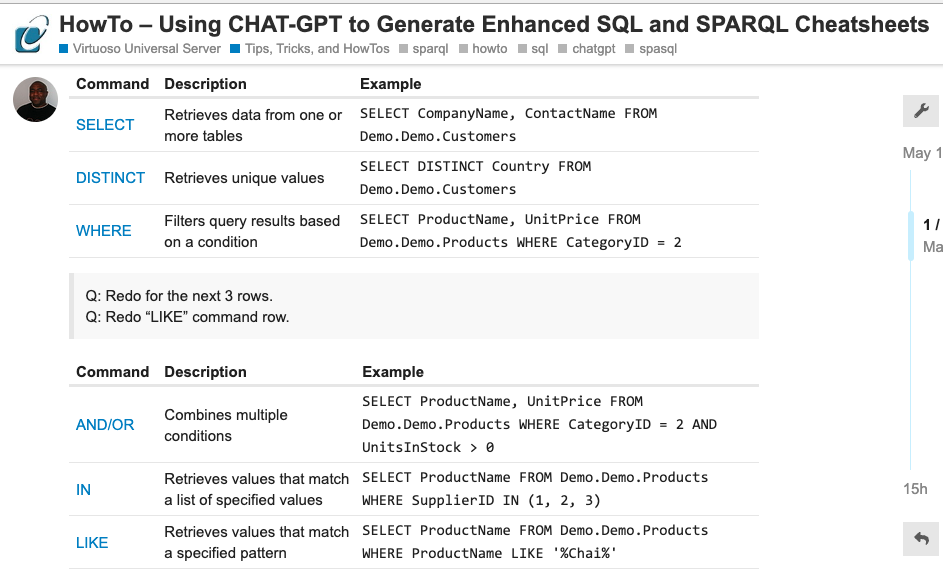Open the wrench admin actions icon
943x574 pixels.
(x=921, y=111)
